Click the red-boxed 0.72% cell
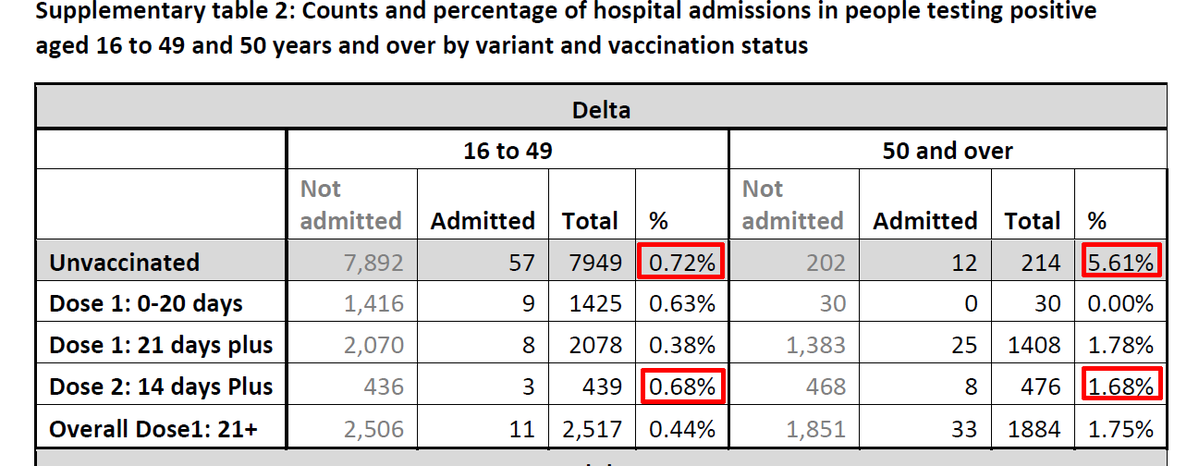The width and height of the screenshot is (1199, 466). point(682,263)
